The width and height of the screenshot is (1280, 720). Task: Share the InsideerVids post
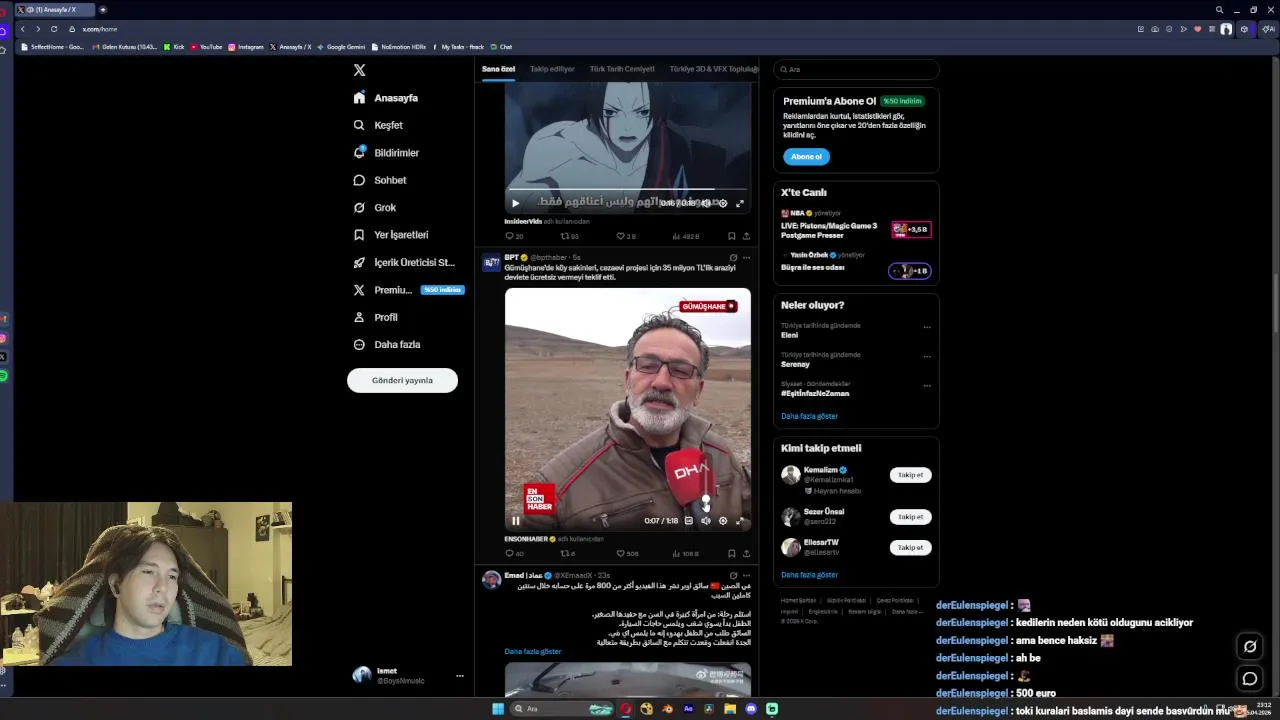(x=746, y=236)
